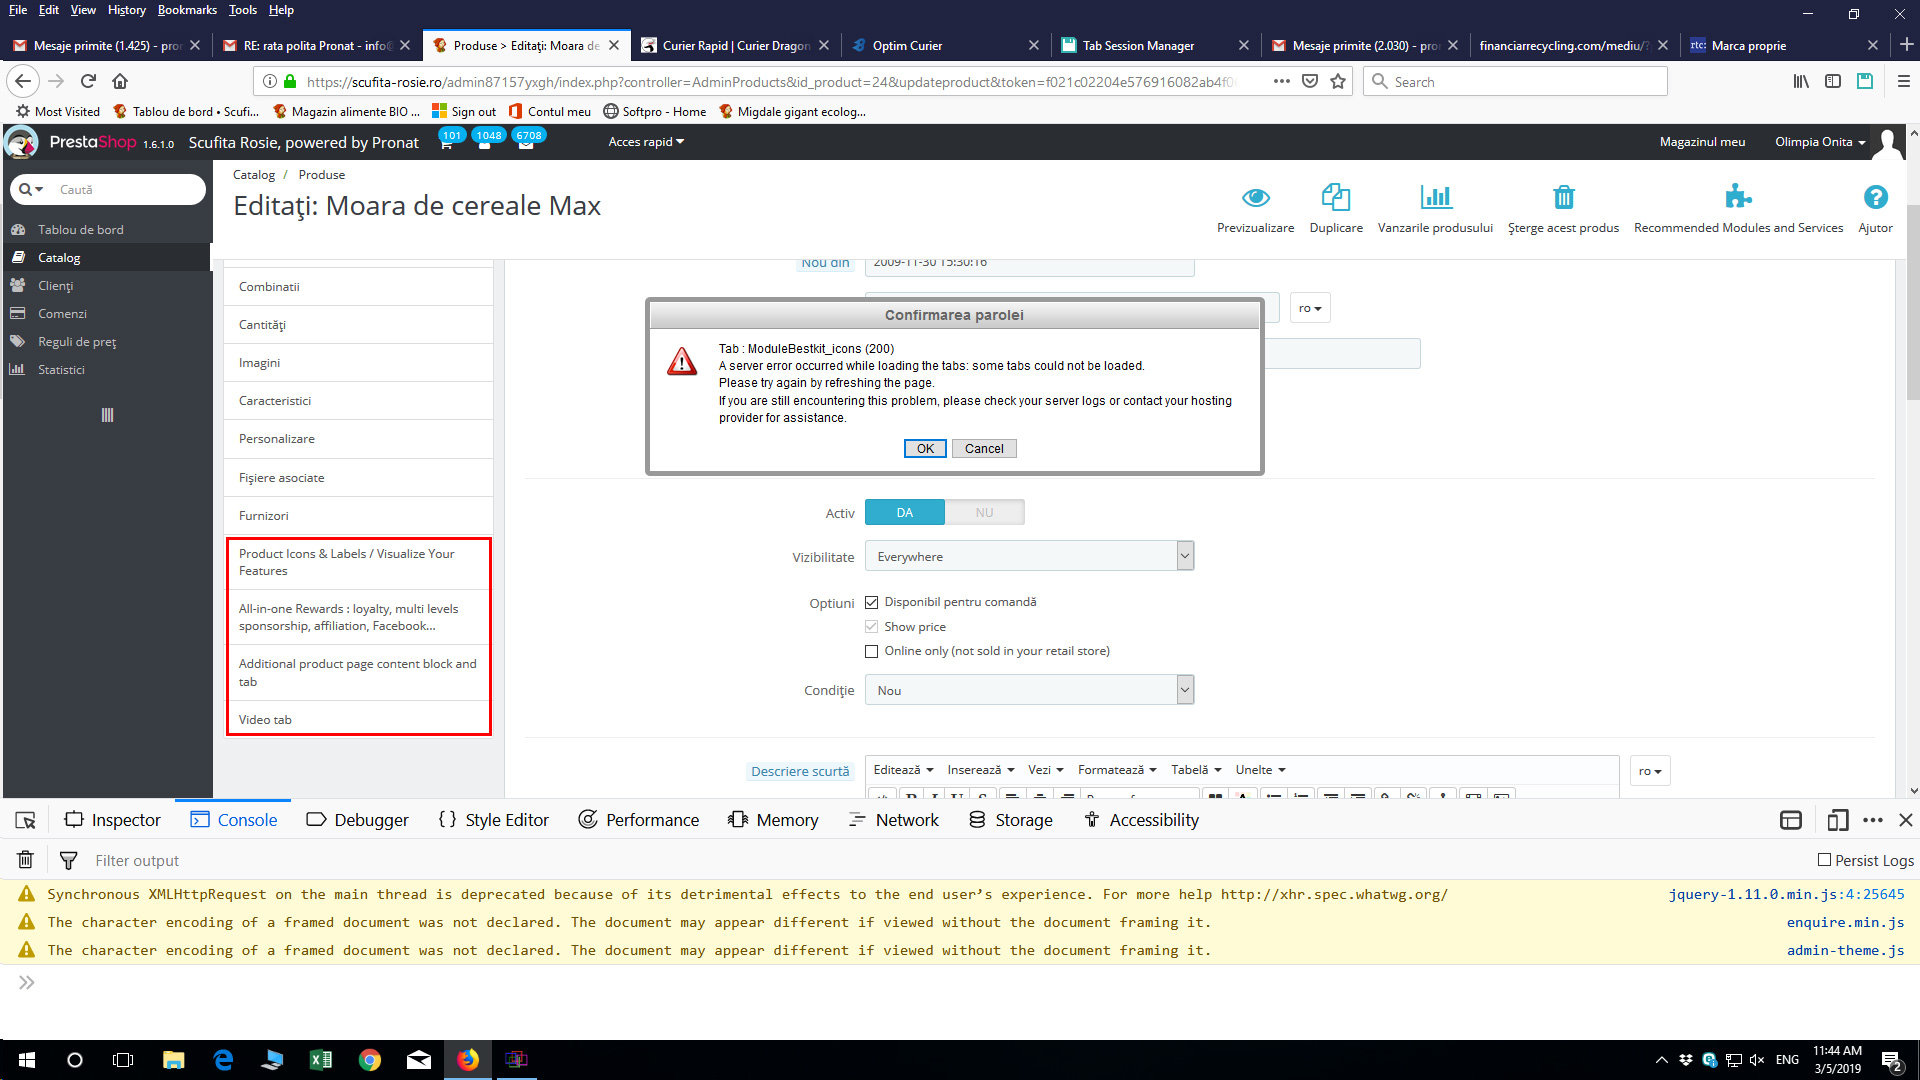Click the Șterge acest produs trash icon

pyautogui.click(x=1563, y=197)
